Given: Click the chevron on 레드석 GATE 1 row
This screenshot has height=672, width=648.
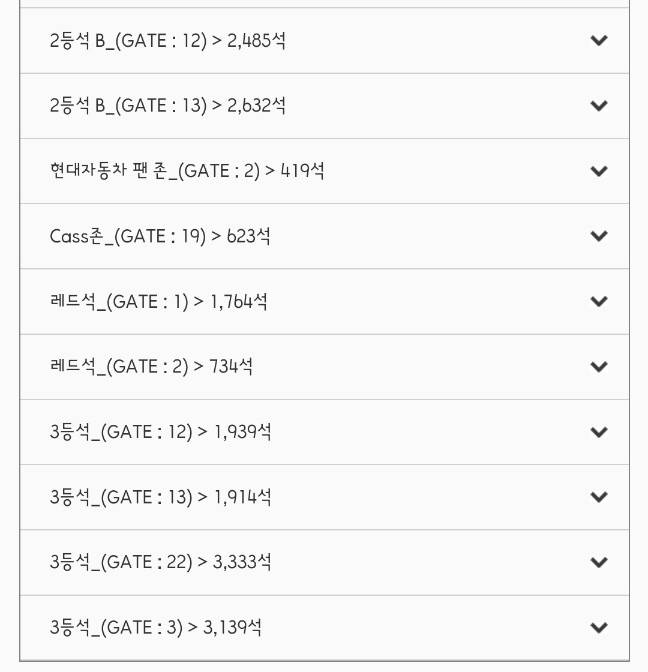Looking at the screenshot, I should click(599, 302).
